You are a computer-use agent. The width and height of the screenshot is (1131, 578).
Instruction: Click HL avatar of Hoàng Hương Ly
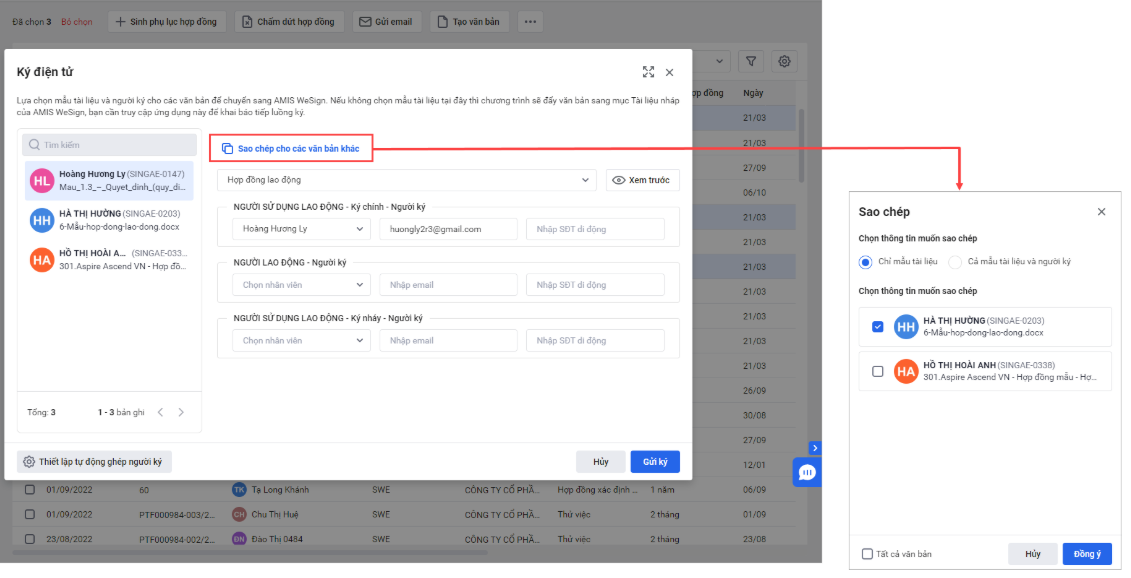42,181
